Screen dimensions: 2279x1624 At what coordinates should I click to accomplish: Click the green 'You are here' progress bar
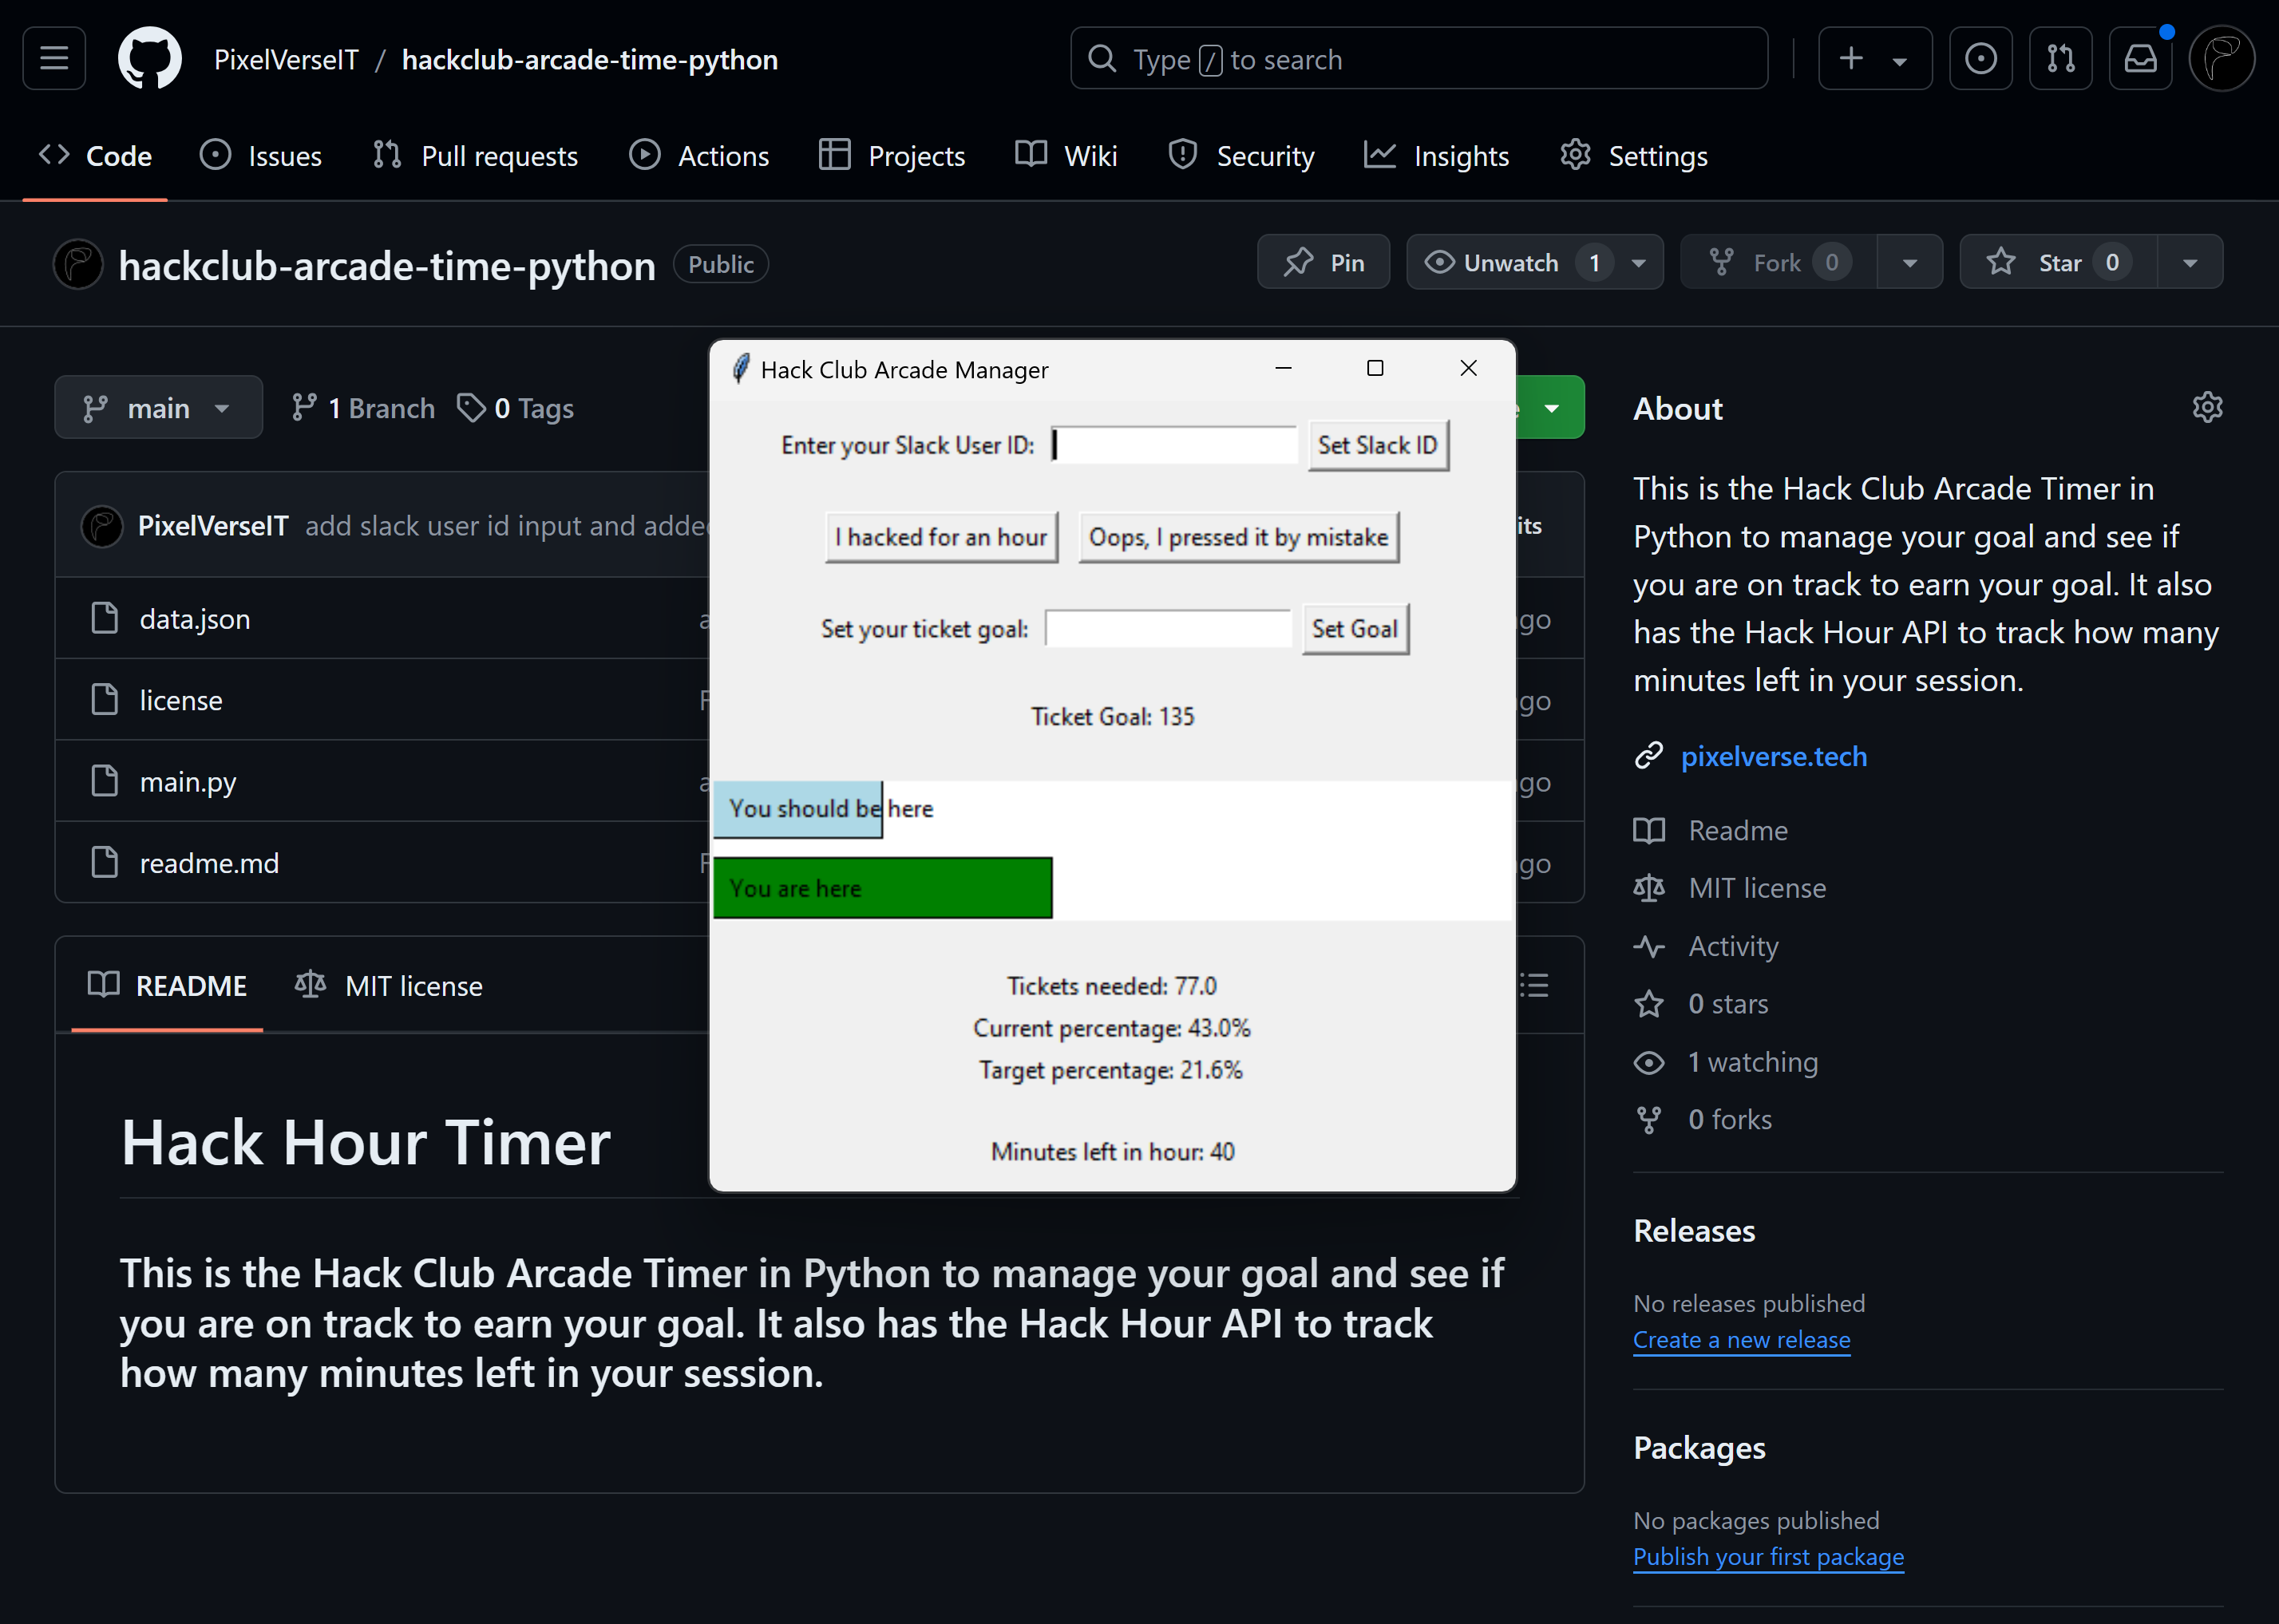(882, 887)
